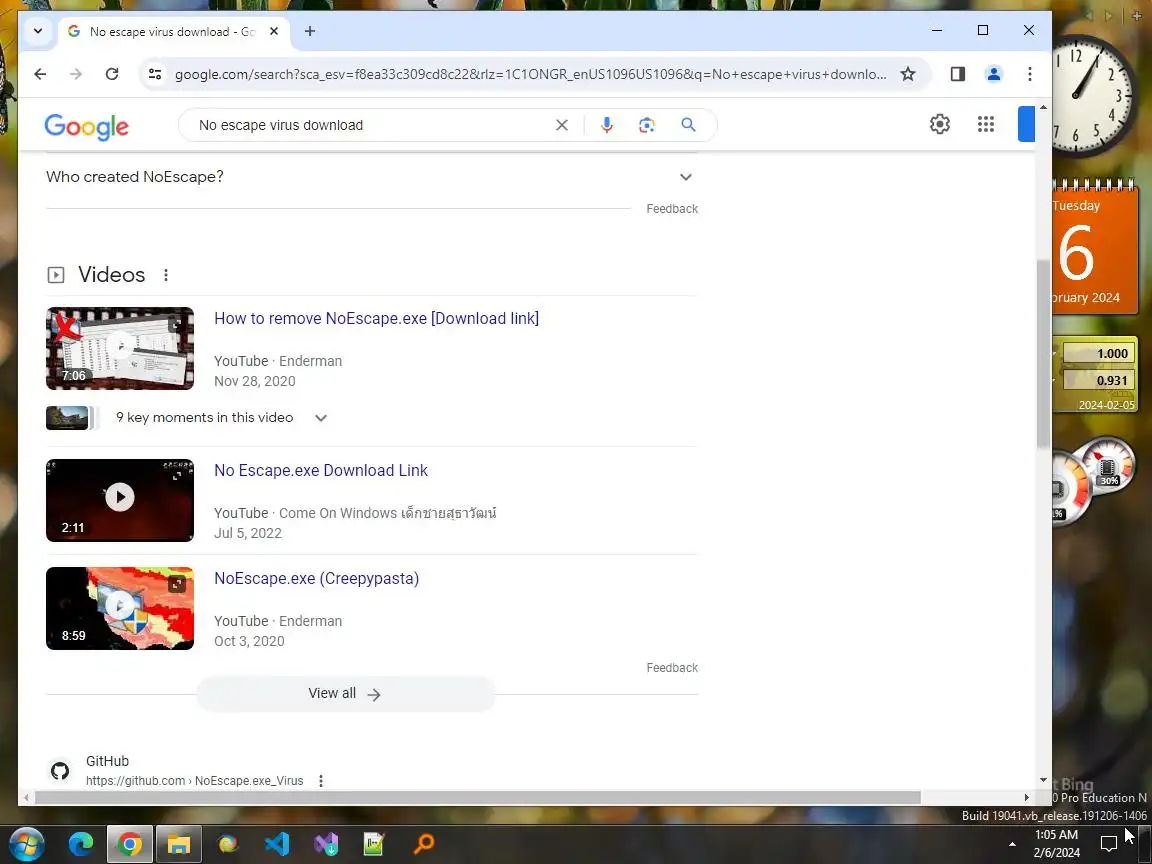Open the github.com NoEscape.exe_Virus result
Image resolution: width=1152 pixels, height=864 pixels.
pos(194,780)
